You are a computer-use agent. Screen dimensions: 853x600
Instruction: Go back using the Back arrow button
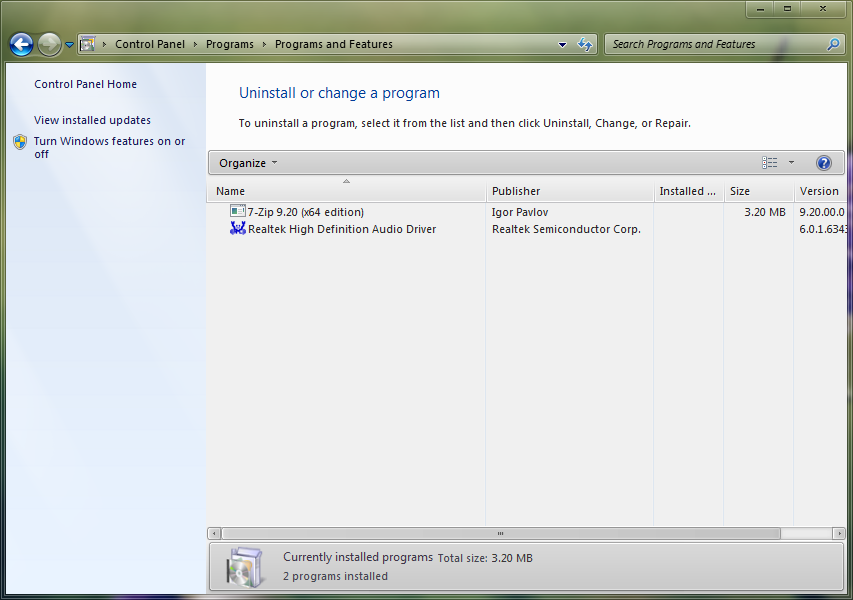click(x=22, y=45)
